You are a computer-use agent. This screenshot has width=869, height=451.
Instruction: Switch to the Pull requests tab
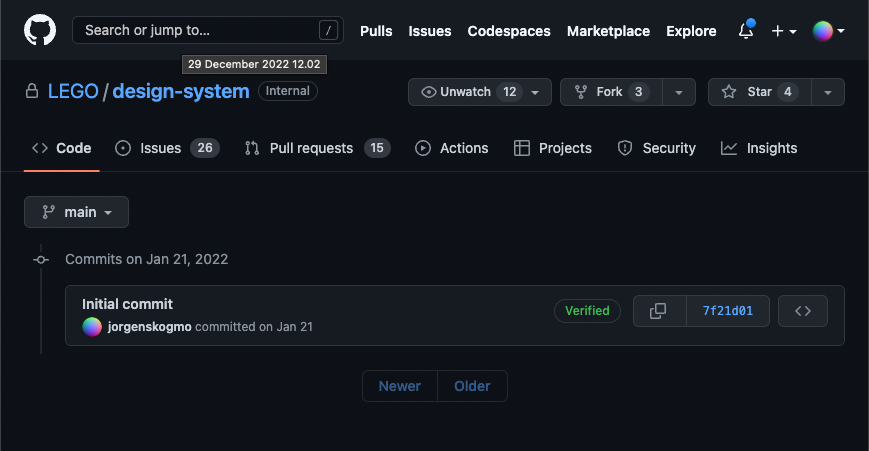(317, 148)
